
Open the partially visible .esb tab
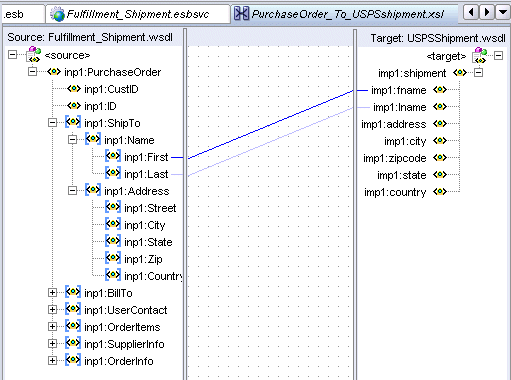tap(23, 14)
